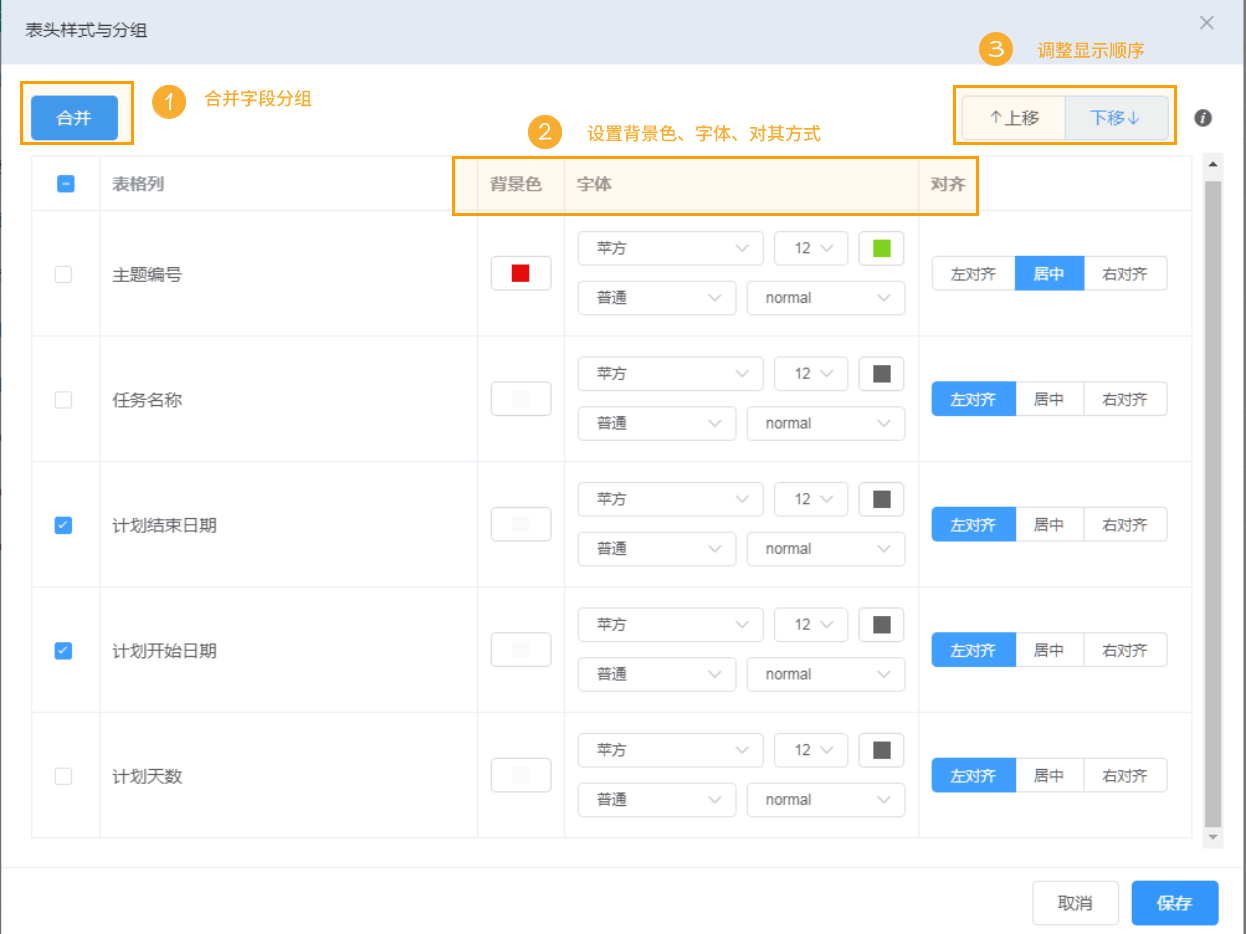This screenshot has width=1246, height=934.
Task: Click the info icon beside 下移 button
Action: 1203,118
